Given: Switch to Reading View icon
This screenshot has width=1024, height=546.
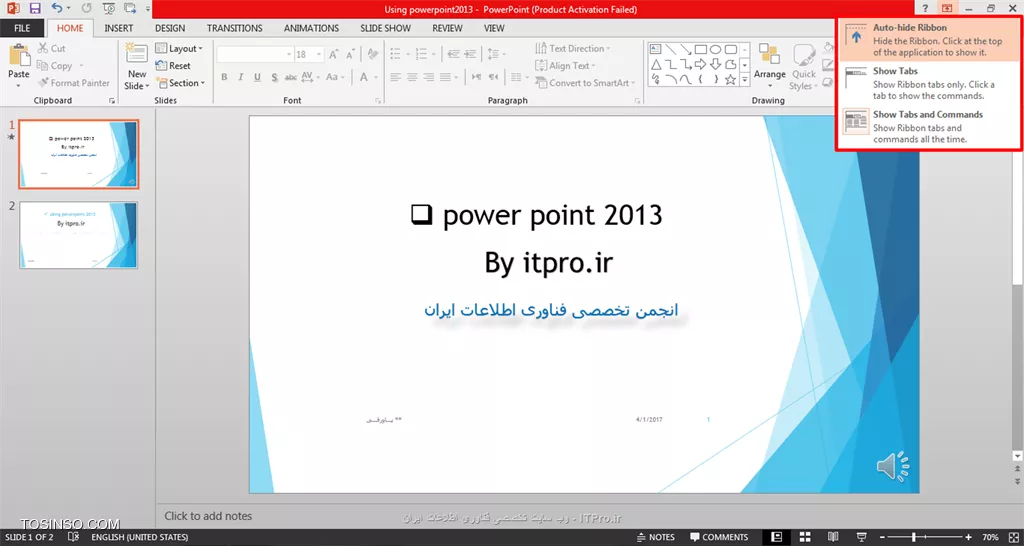Looking at the screenshot, I should [x=833, y=537].
